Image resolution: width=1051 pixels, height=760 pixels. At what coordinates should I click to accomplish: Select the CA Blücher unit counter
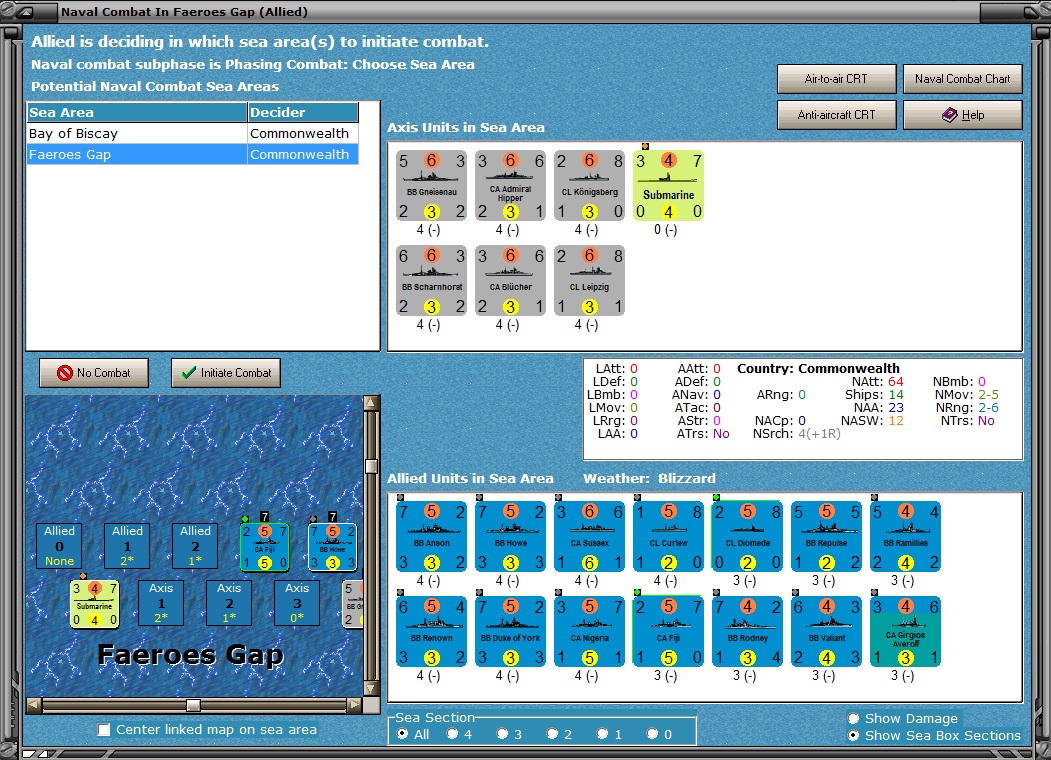pyautogui.click(x=510, y=281)
